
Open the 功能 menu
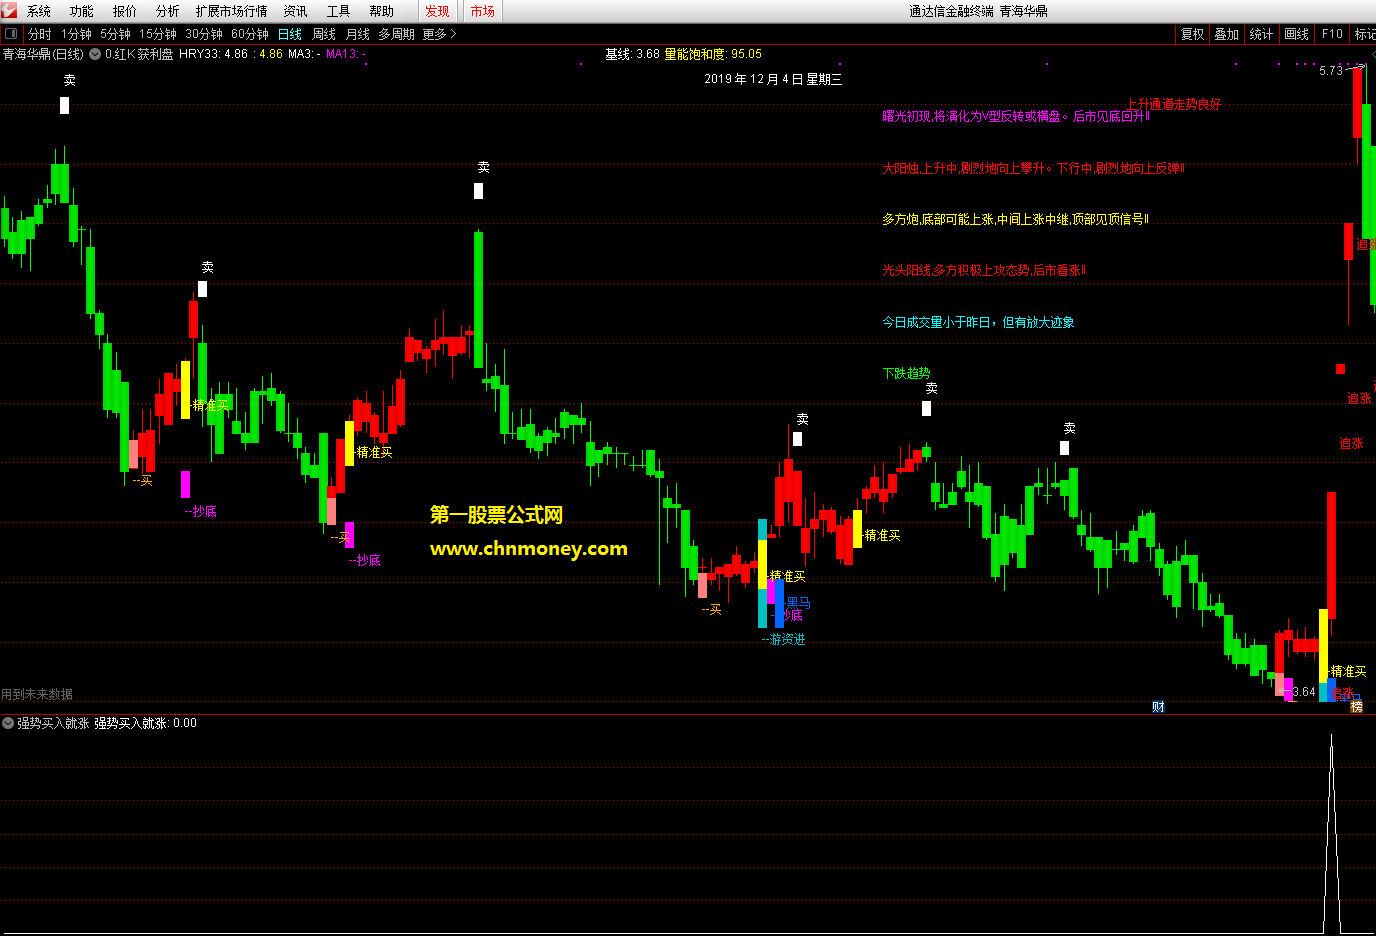tap(82, 11)
